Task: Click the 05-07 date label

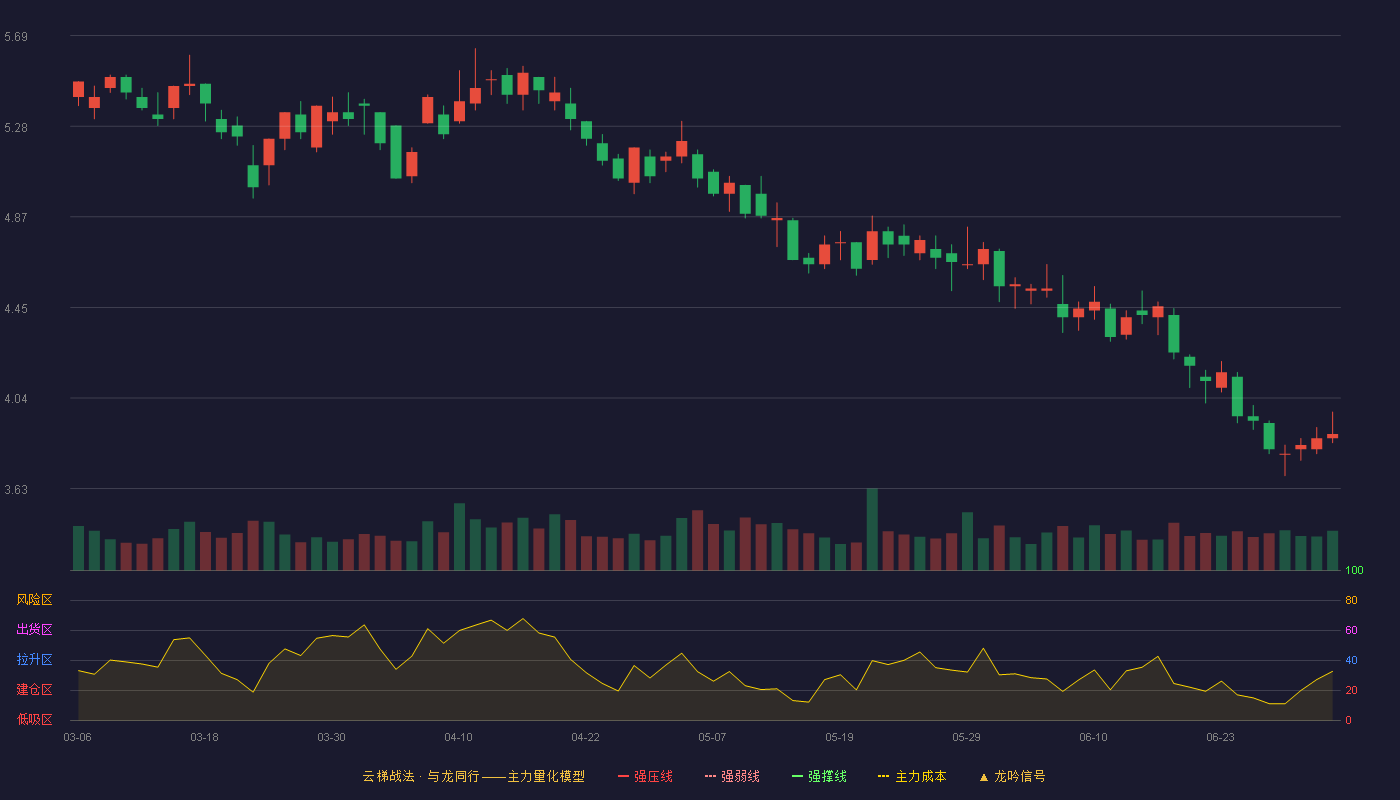Action: pos(713,737)
